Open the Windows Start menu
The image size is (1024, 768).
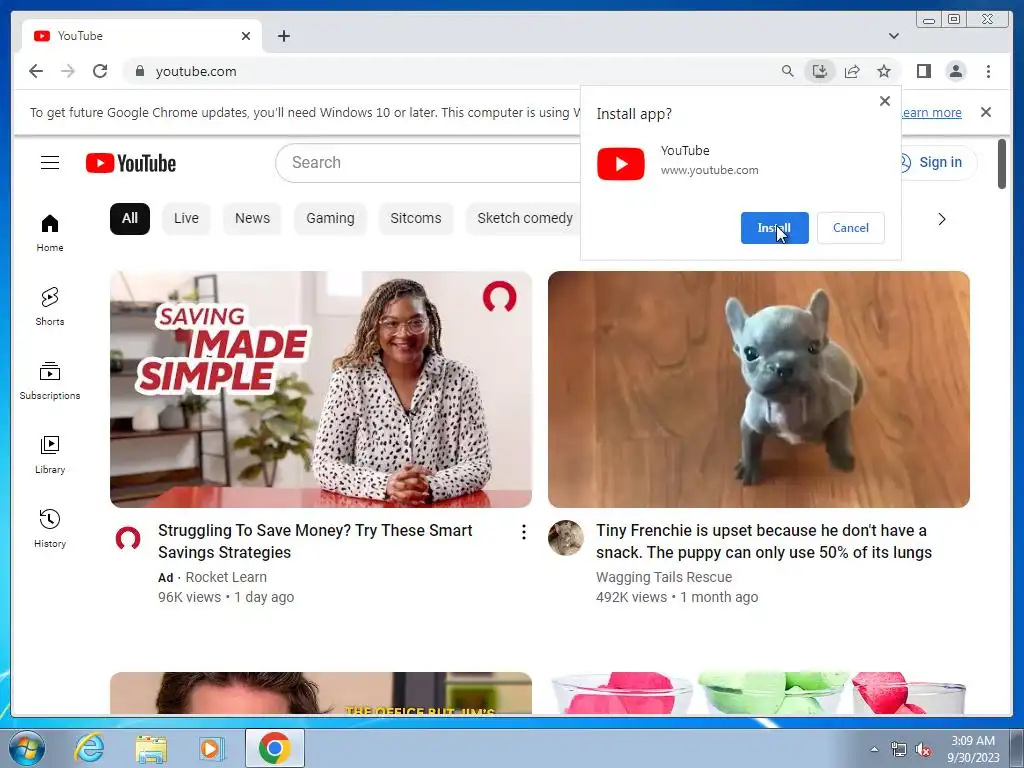pyautogui.click(x=27, y=748)
